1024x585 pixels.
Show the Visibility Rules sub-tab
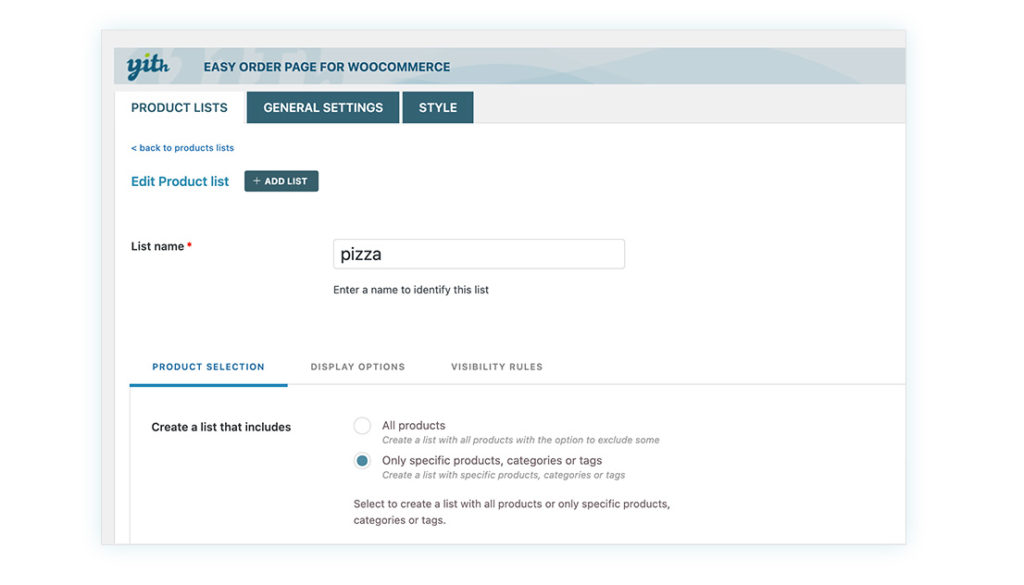click(x=496, y=367)
